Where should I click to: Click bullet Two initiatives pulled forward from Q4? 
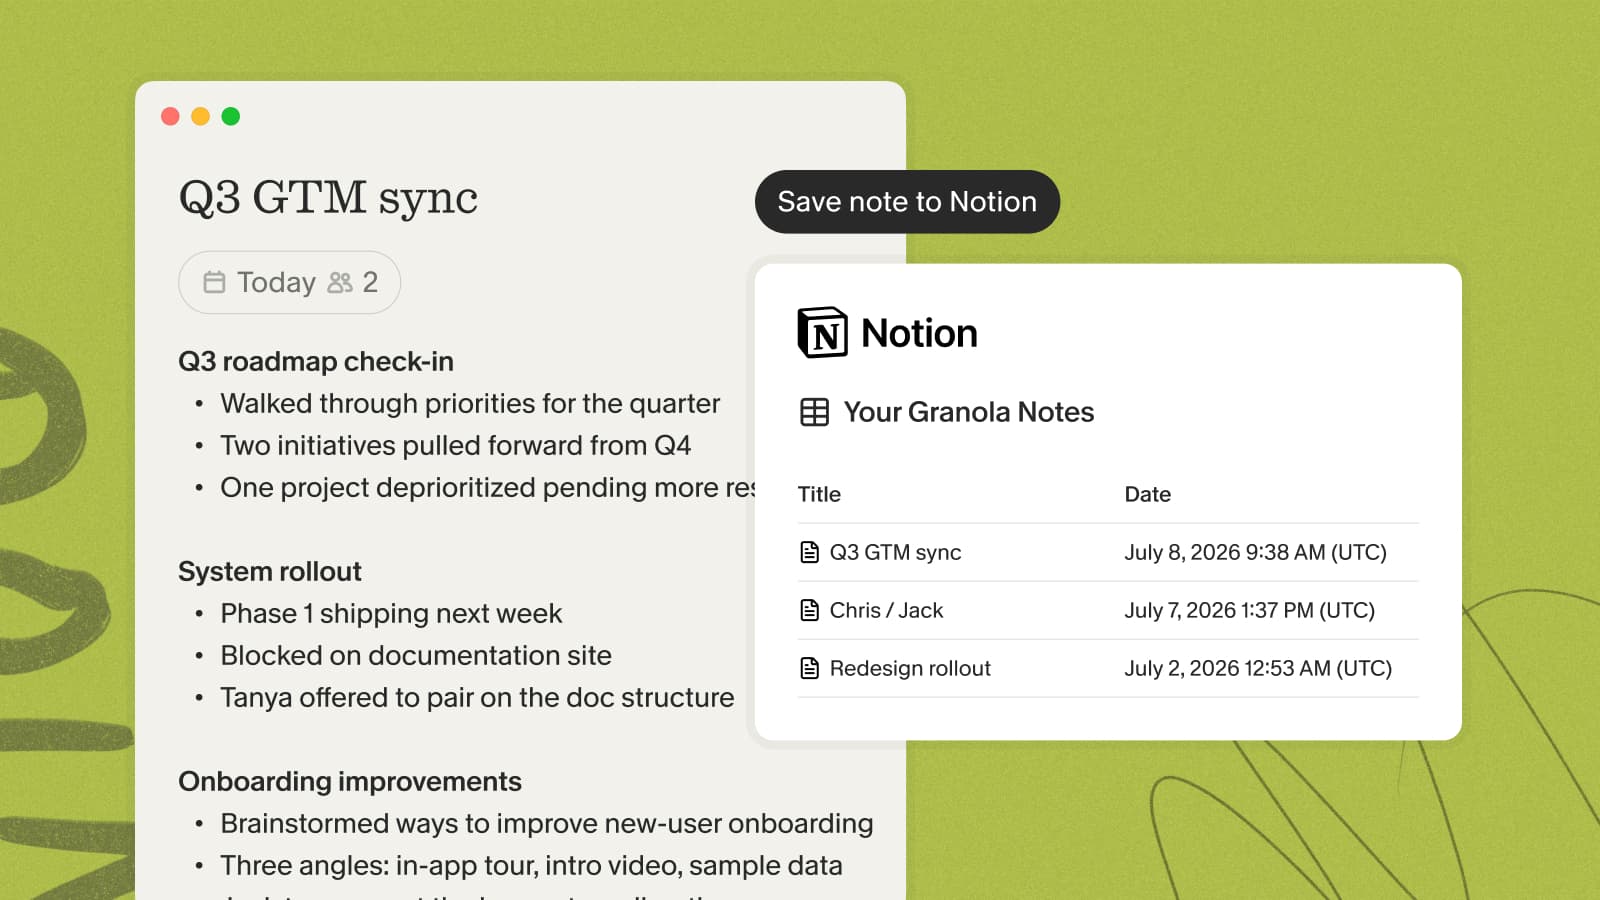[x=456, y=445]
